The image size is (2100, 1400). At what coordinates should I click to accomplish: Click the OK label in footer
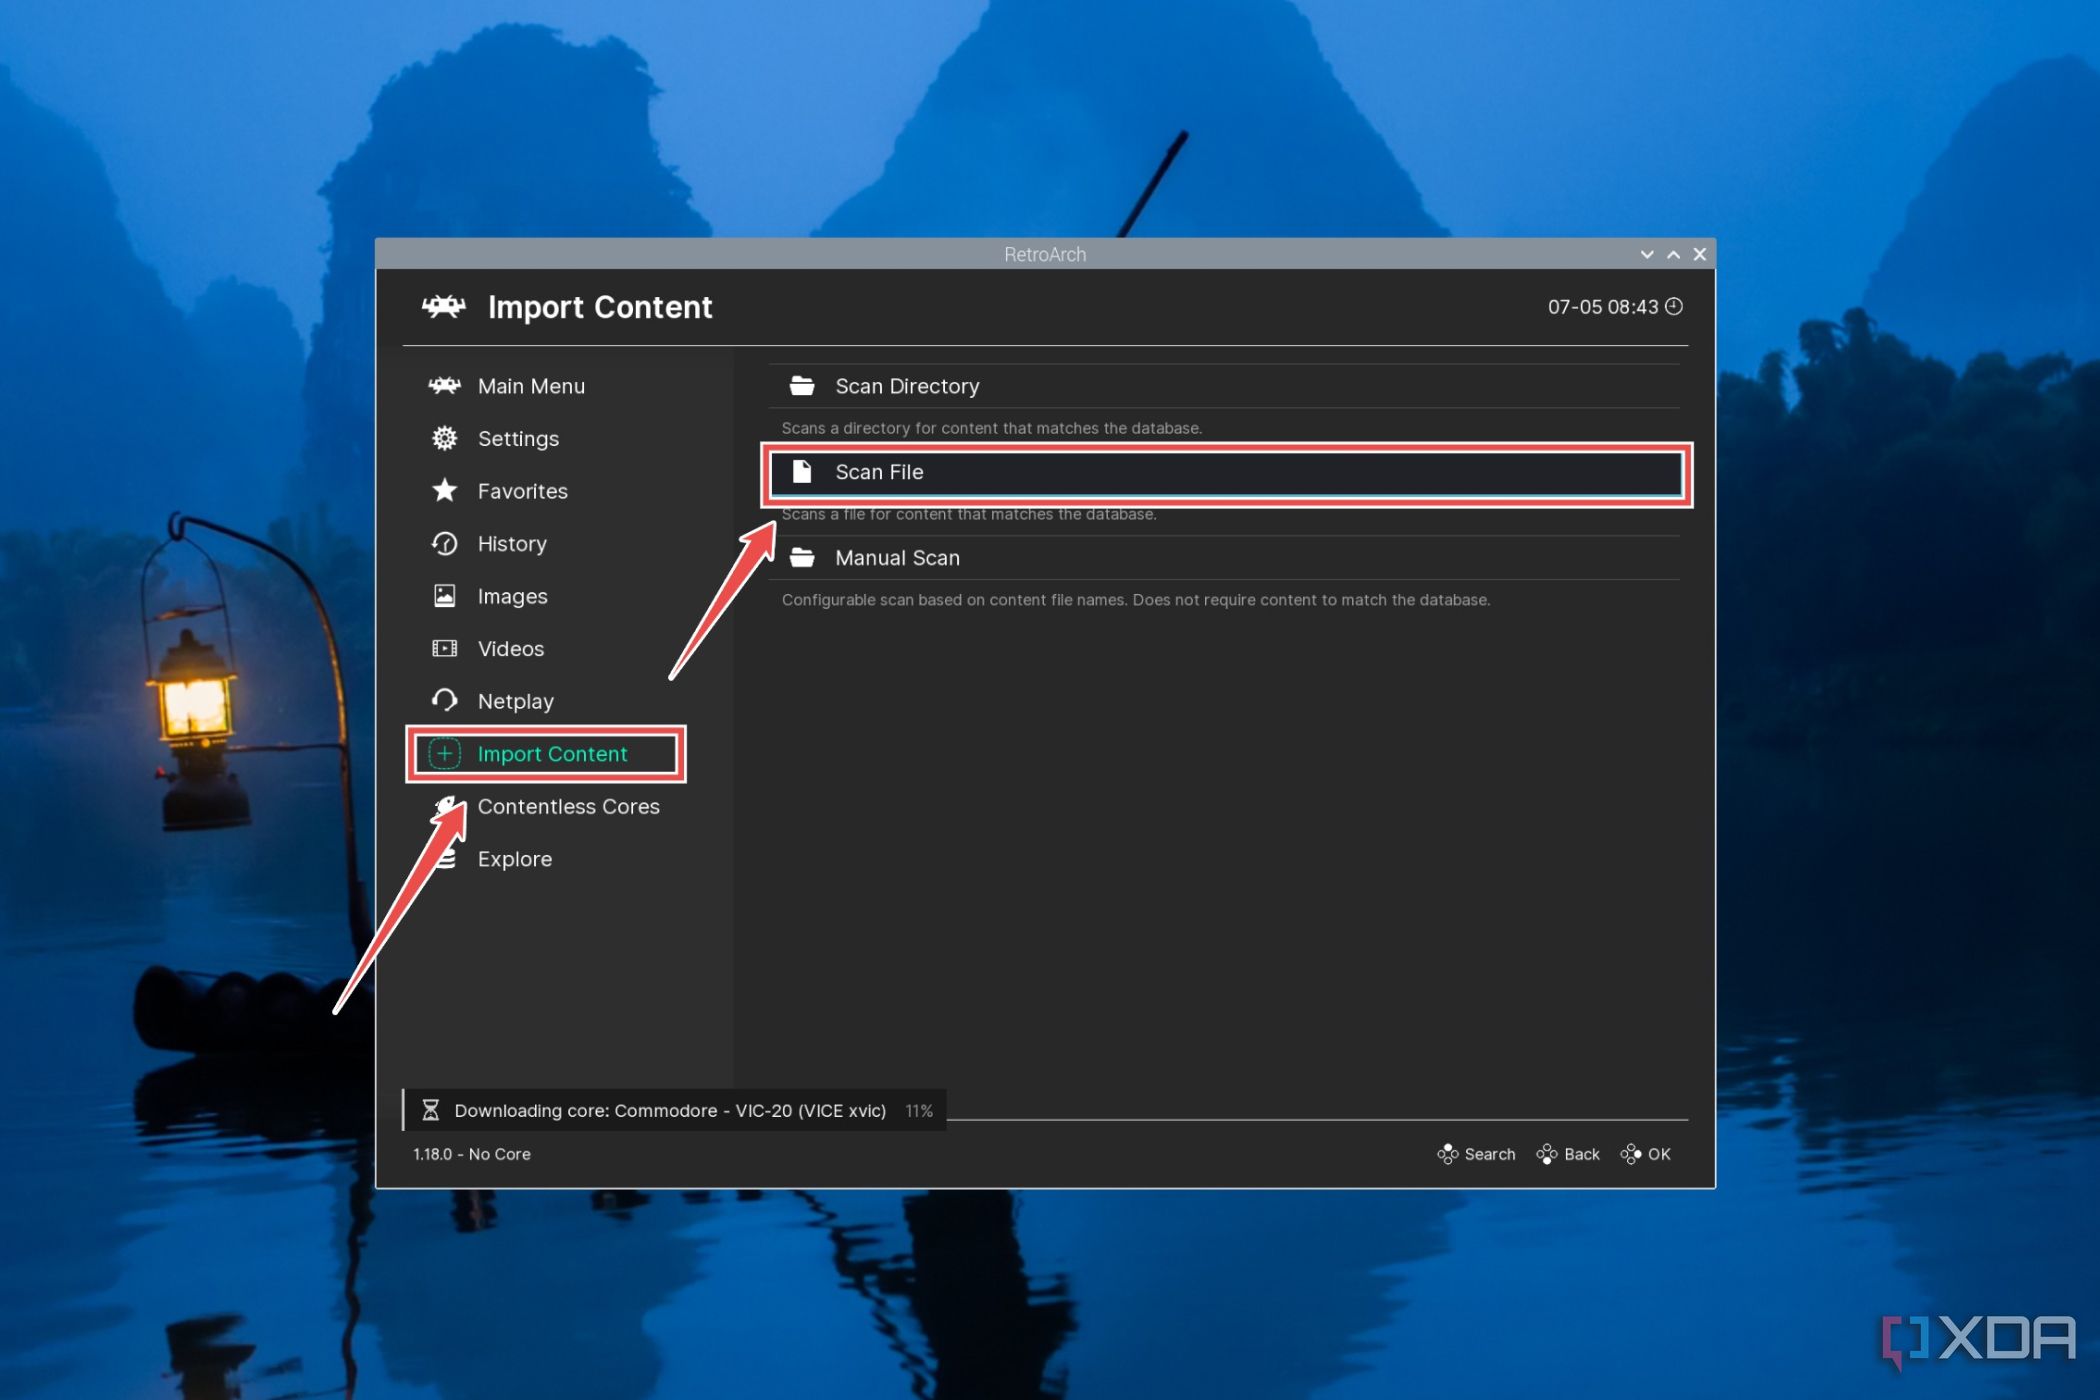pos(1659,1154)
